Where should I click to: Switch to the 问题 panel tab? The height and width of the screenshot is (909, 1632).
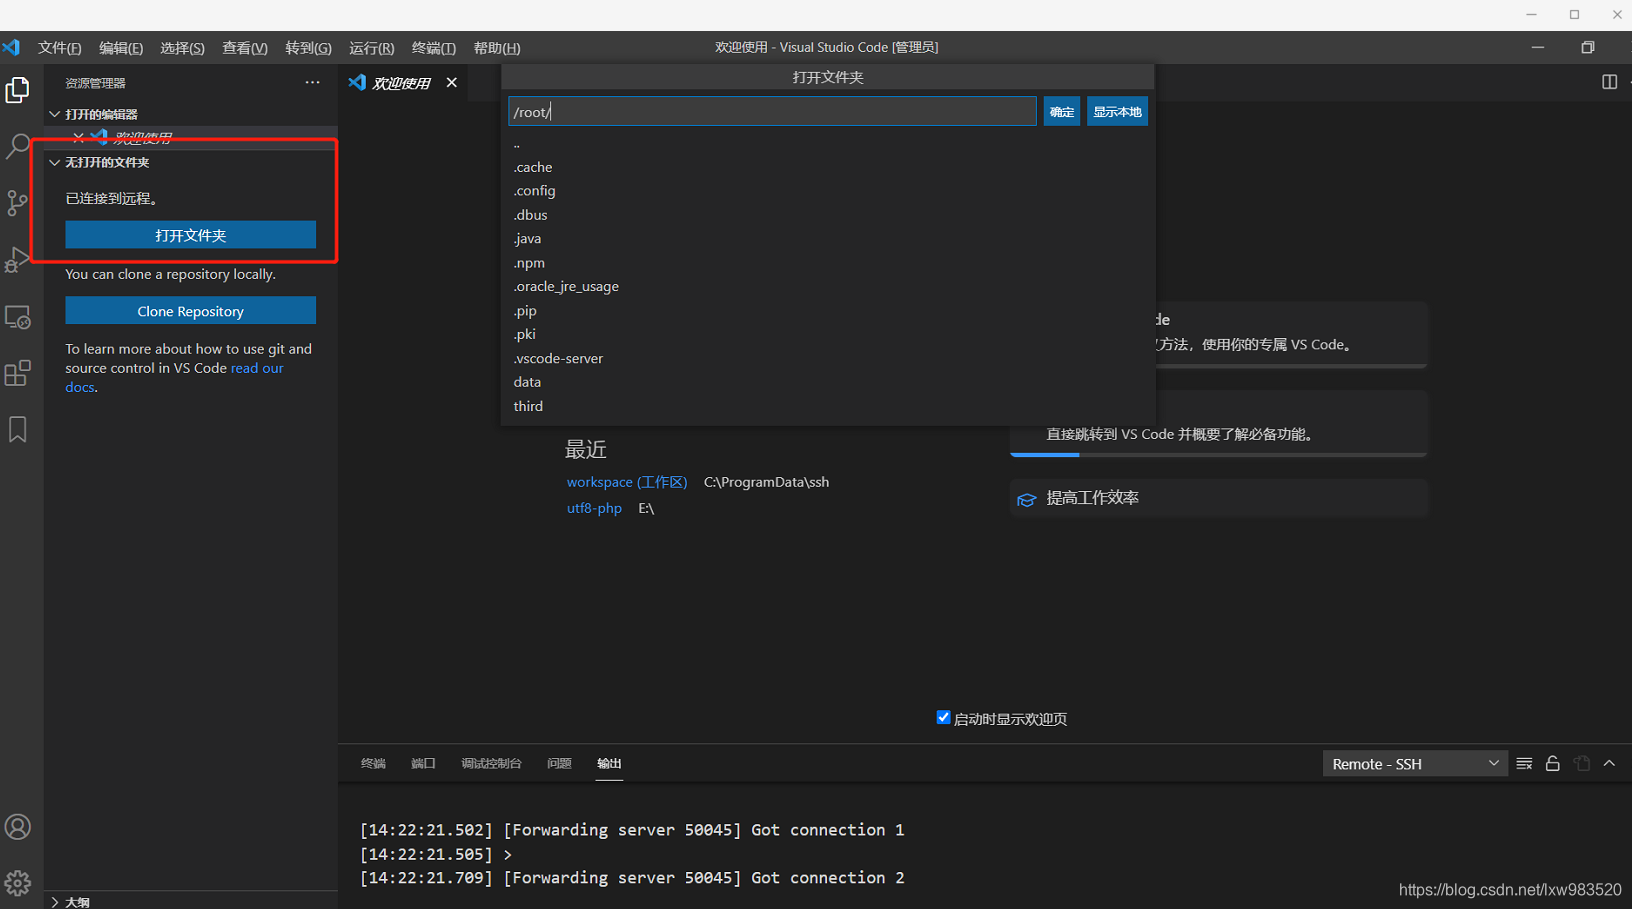pos(559,763)
